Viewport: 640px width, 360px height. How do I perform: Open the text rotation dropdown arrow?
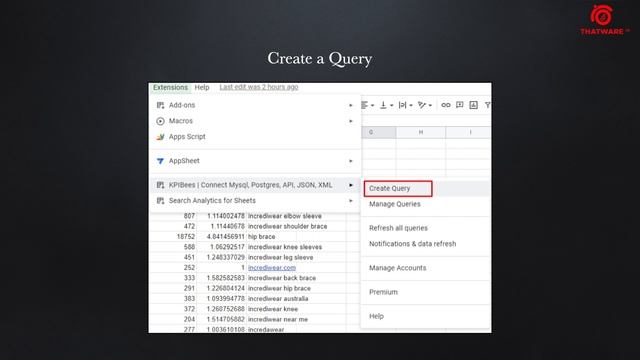pyautogui.click(x=430, y=106)
